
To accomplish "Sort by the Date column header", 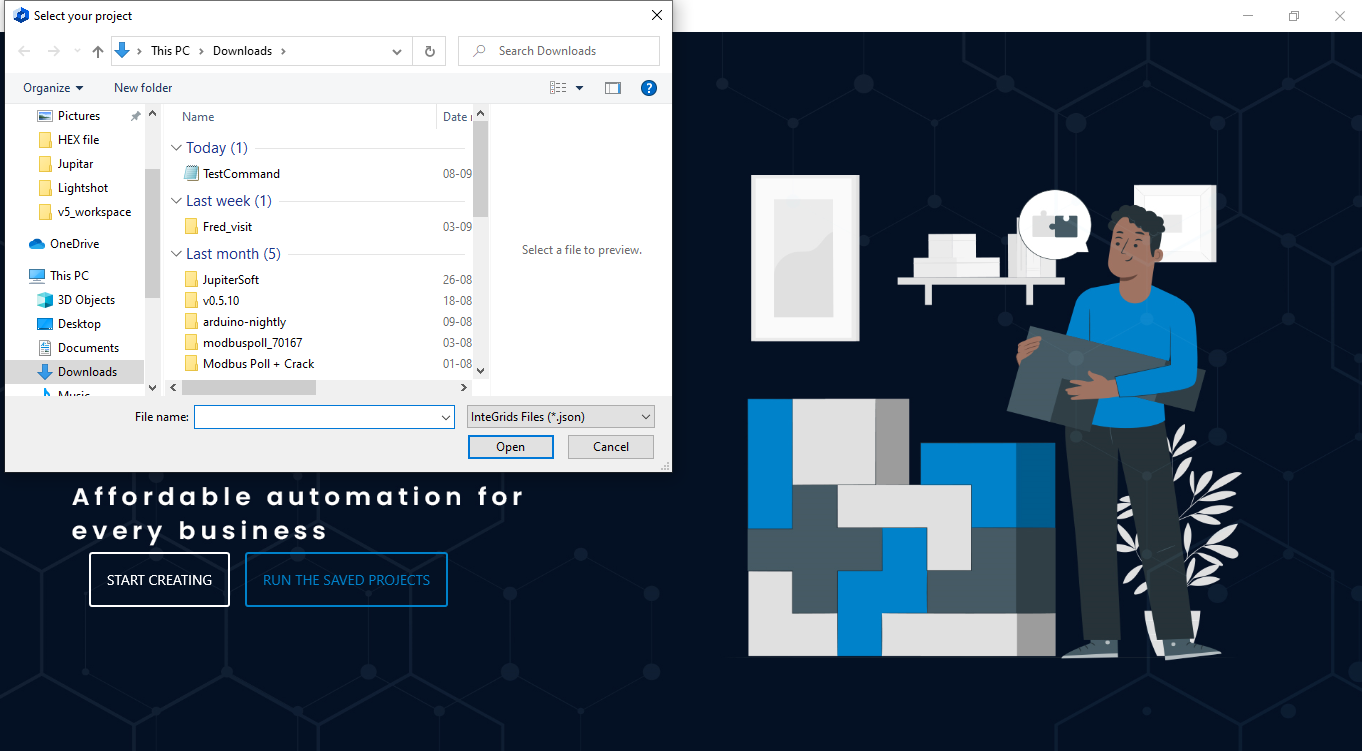I will [x=454, y=117].
